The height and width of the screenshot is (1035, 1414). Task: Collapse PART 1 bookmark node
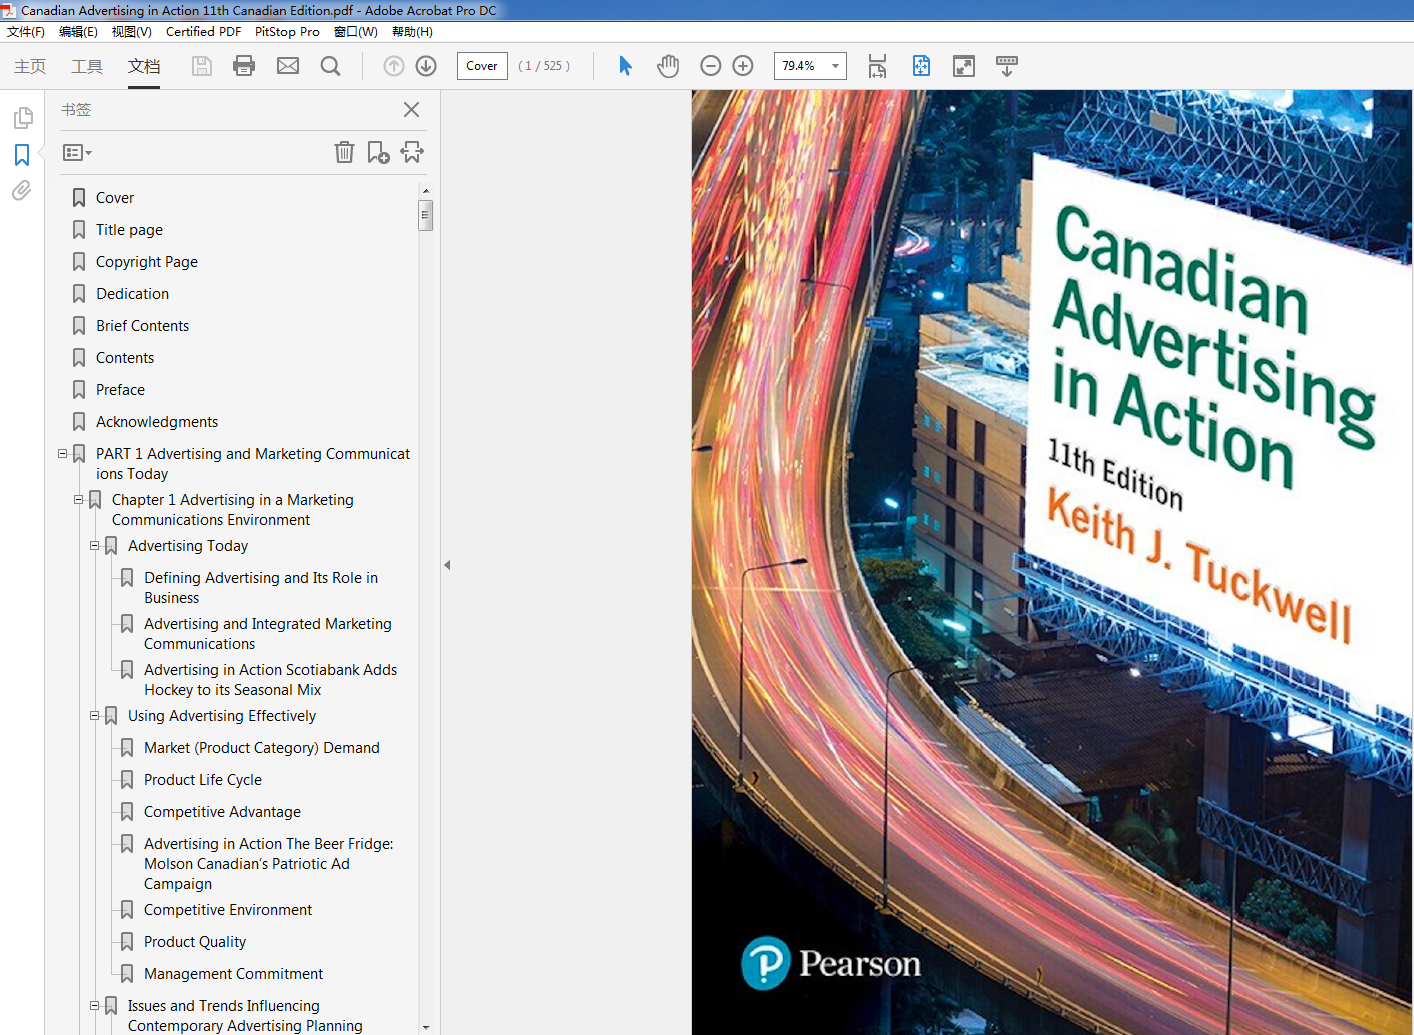pyautogui.click(x=62, y=453)
